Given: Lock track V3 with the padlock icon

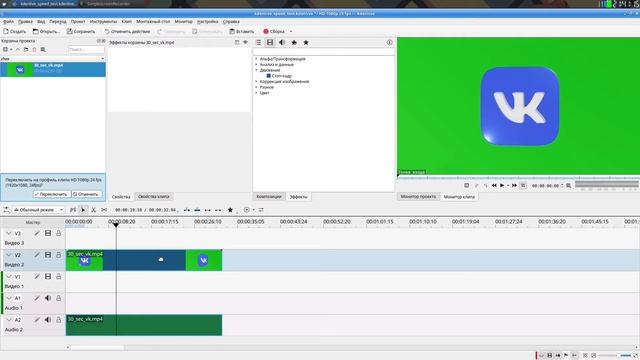Looking at the screenshot, I should point(58,233).
